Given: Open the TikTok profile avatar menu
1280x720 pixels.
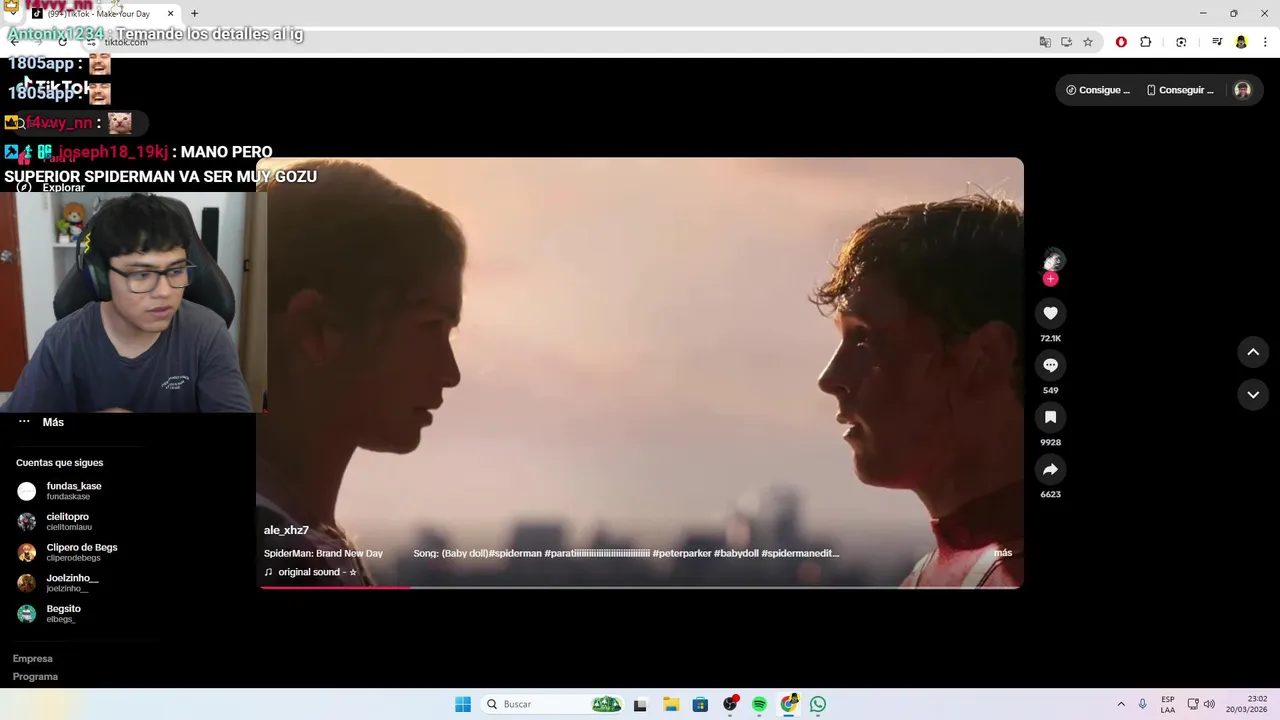Looking at the screenshot, I should pos(1242,90).
